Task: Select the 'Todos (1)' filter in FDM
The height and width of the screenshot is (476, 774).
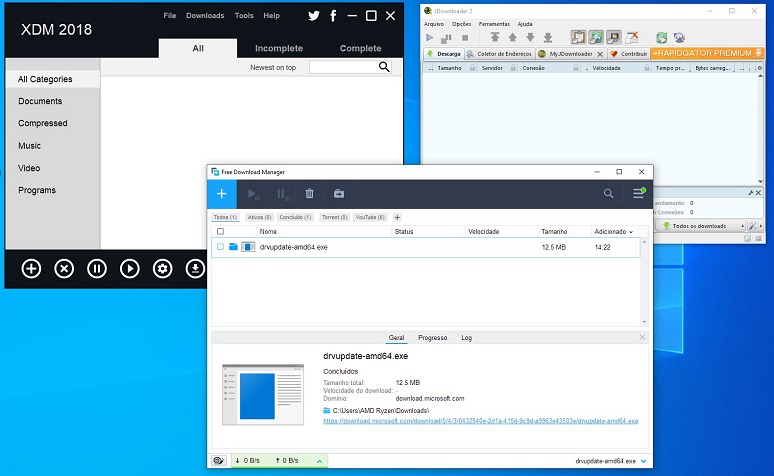Action: tap(225, 217)
